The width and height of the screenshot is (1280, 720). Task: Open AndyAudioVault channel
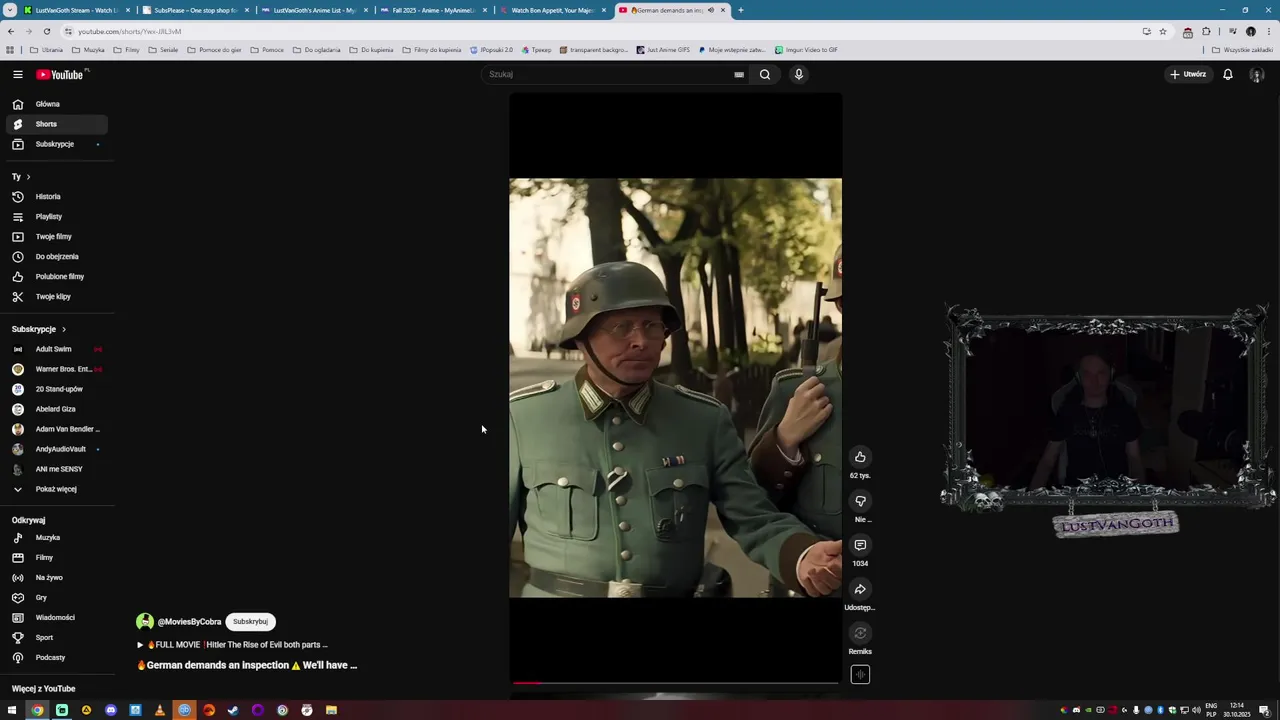[57, 449]
